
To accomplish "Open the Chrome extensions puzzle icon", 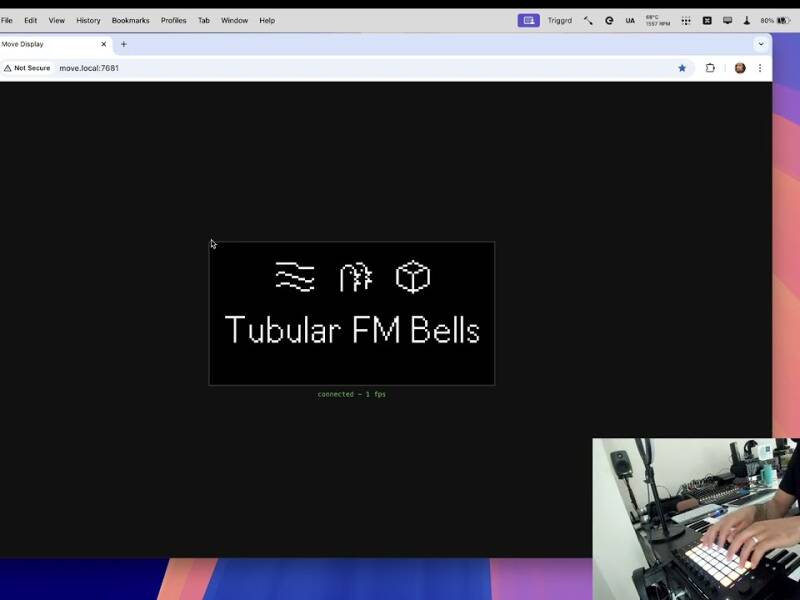I will (710, 68).
